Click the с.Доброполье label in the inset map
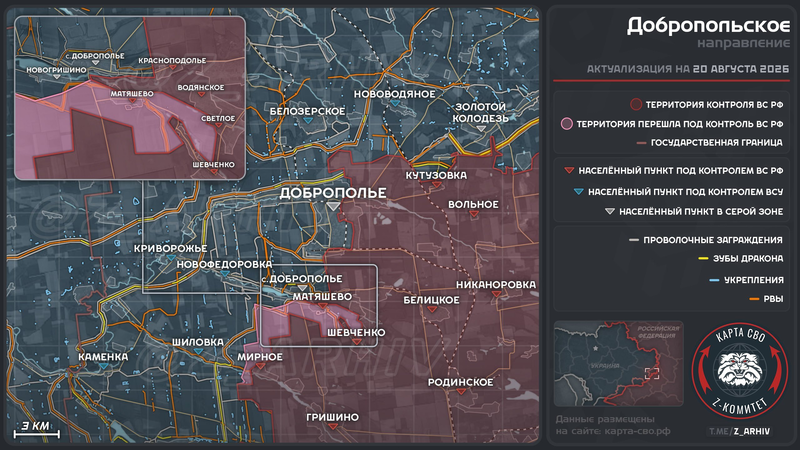 point(95,56)
